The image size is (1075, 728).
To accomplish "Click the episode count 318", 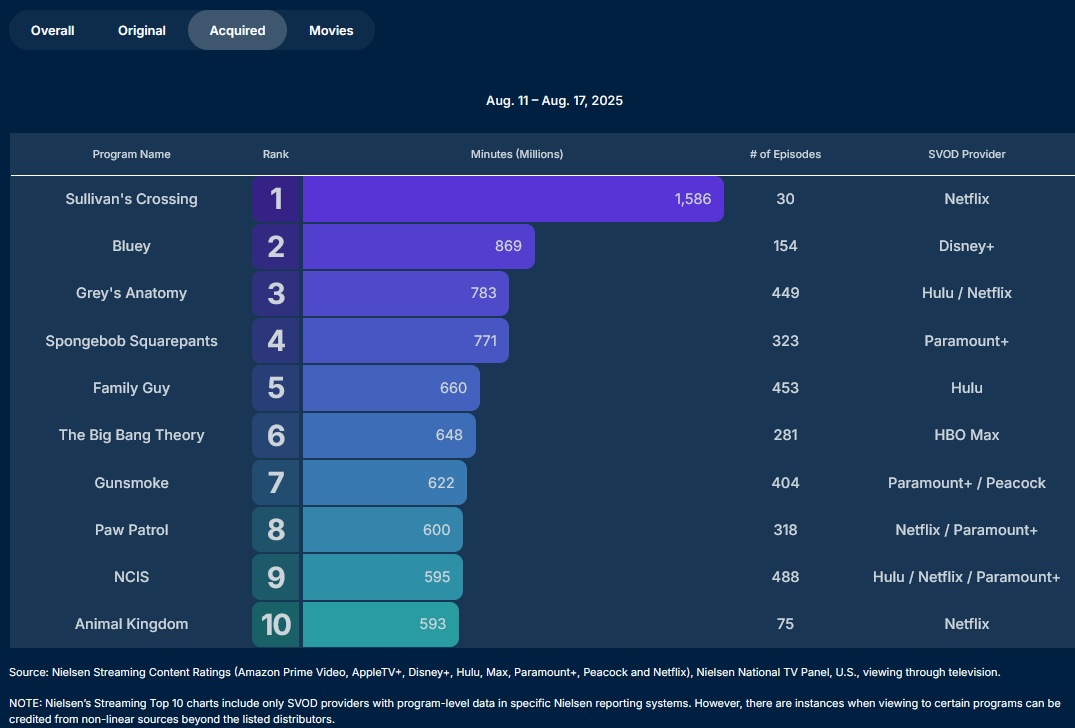I will (785, 530).
